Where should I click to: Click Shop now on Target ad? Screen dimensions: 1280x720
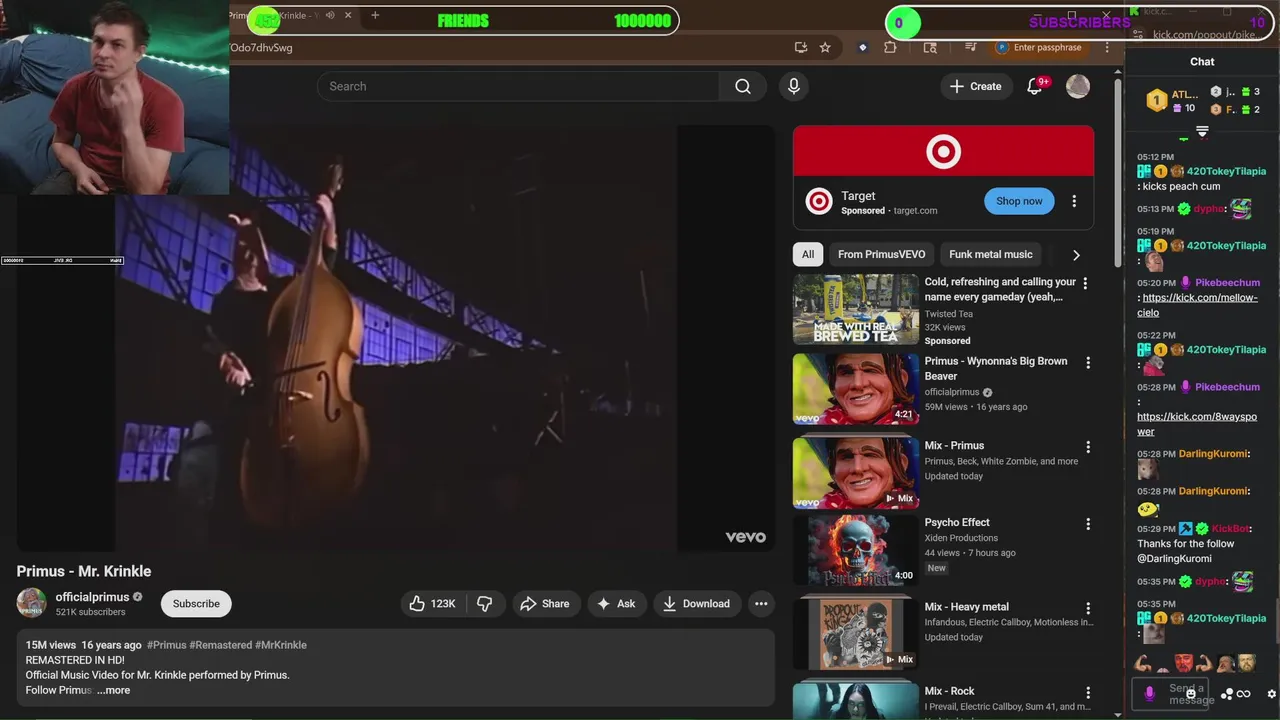click(x=1019, y=201)
